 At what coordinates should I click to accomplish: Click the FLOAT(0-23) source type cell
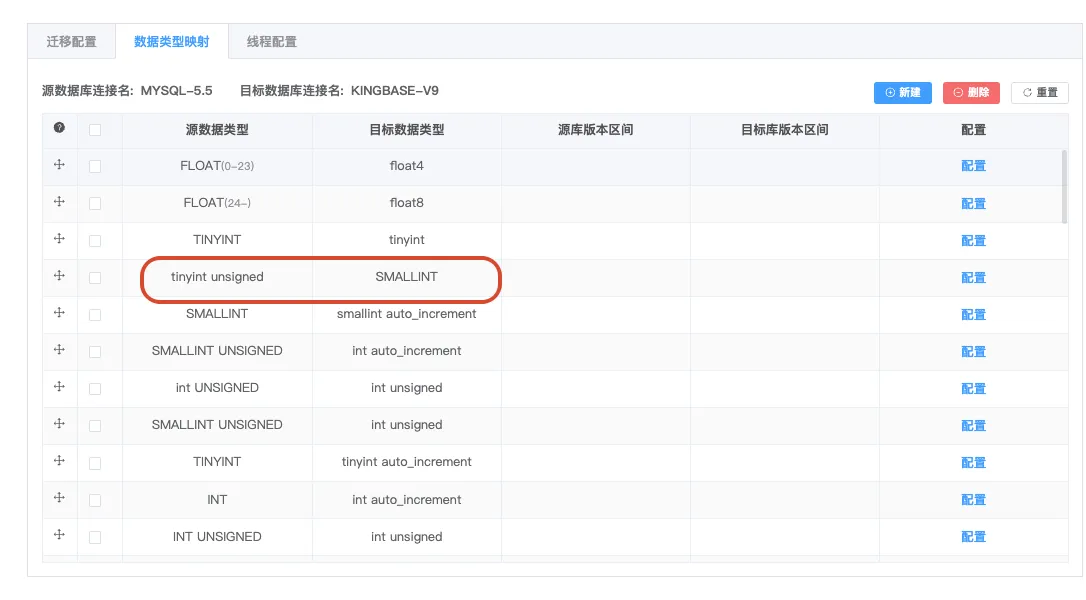click(217, 166)
